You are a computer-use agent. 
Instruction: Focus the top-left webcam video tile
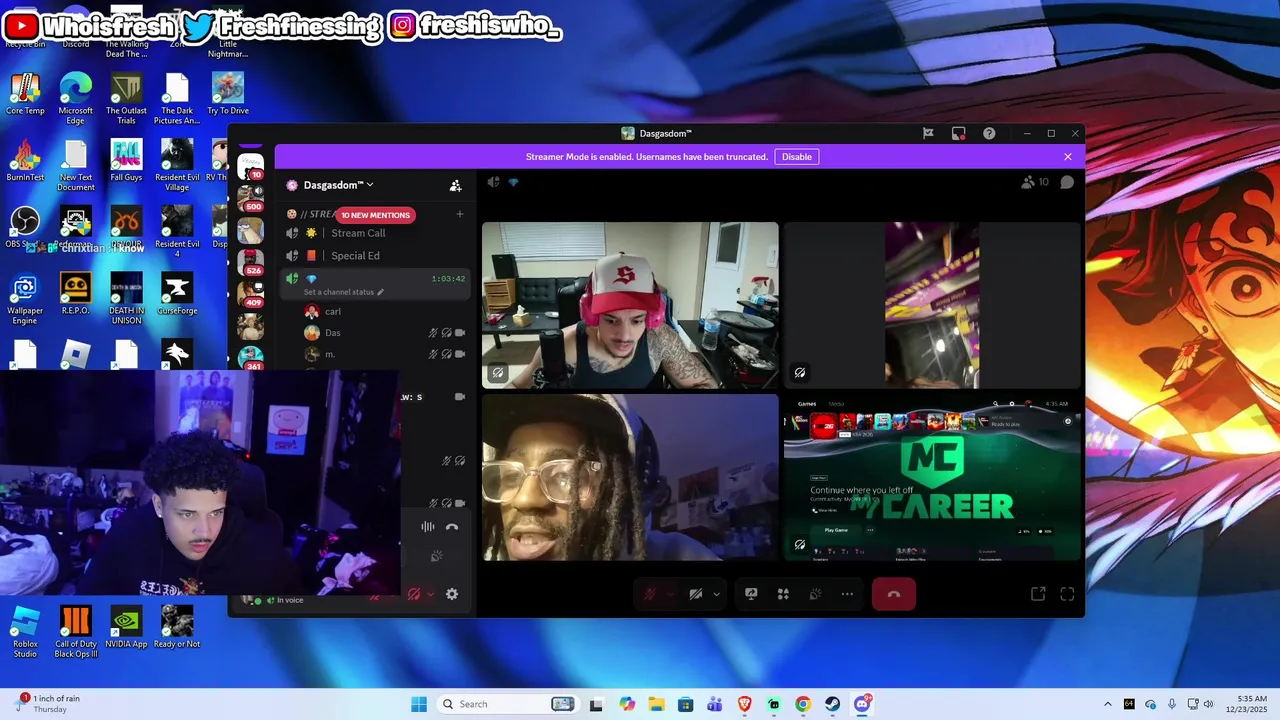[630, 305]
